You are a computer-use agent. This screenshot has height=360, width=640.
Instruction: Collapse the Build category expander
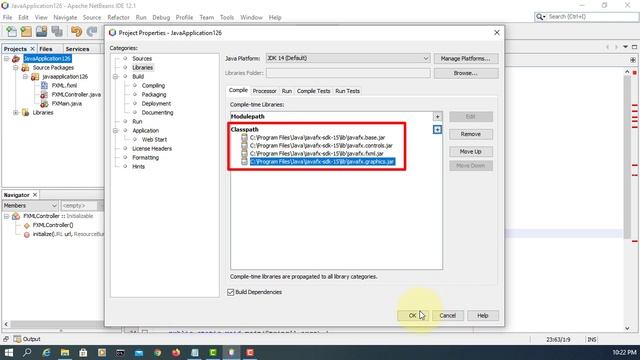[x=116, y=77]
